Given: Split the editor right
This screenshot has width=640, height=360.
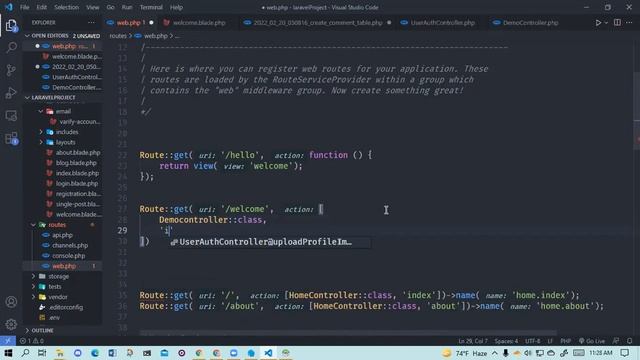Looking at the screenshot, I should (x=617, y=23).
